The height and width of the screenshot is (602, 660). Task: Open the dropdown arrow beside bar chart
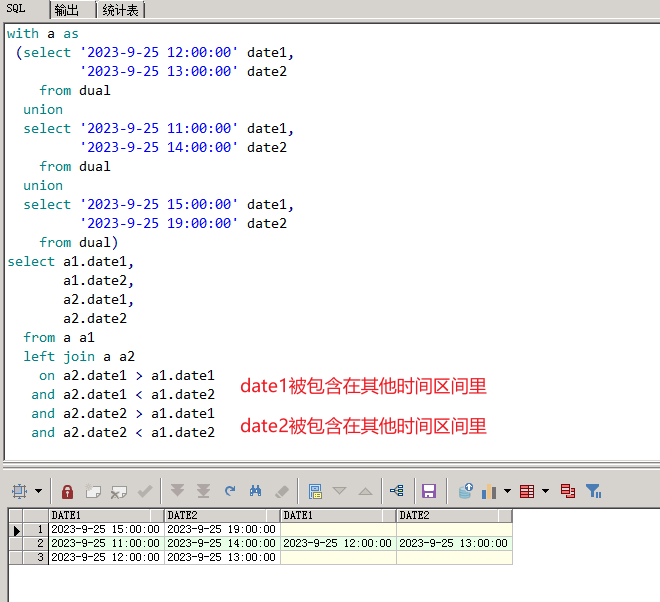(507, 491)
